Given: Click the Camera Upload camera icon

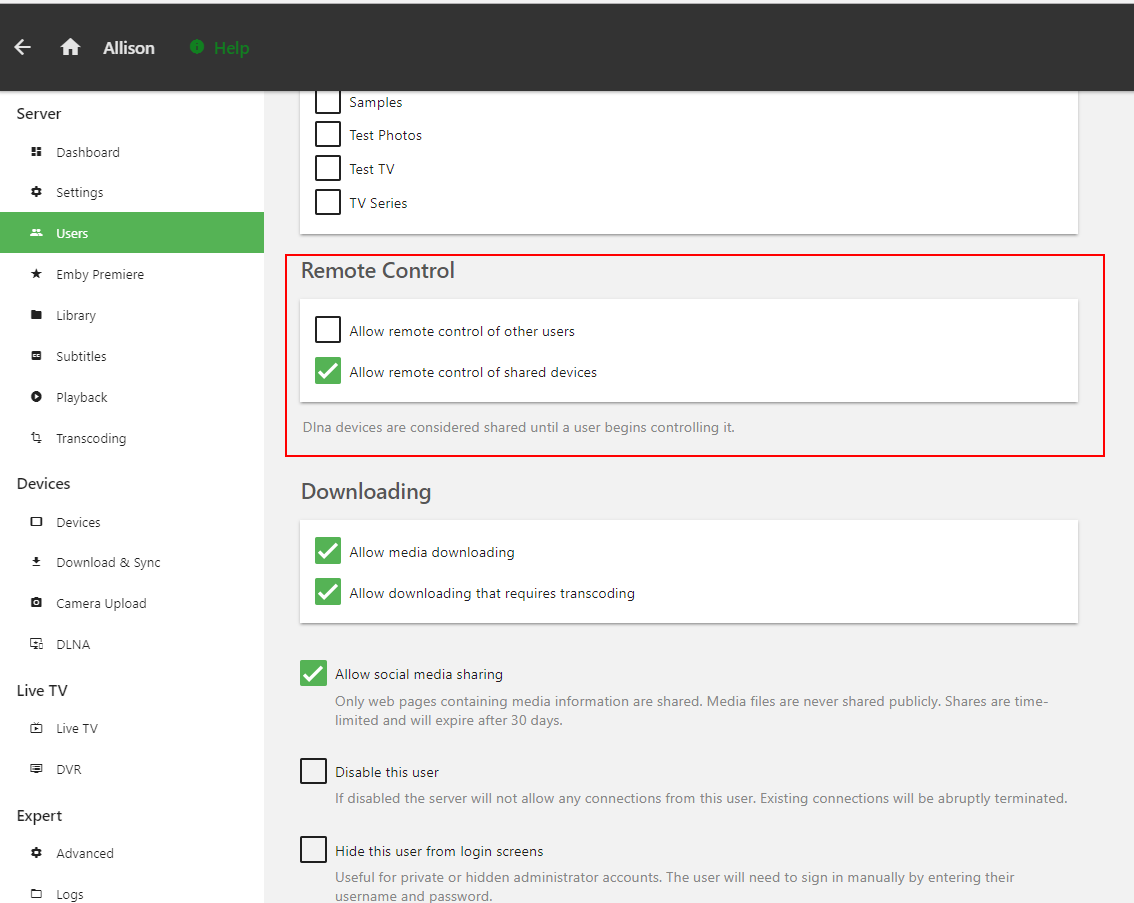Looking at the screenshot, I should pos(36,602).
